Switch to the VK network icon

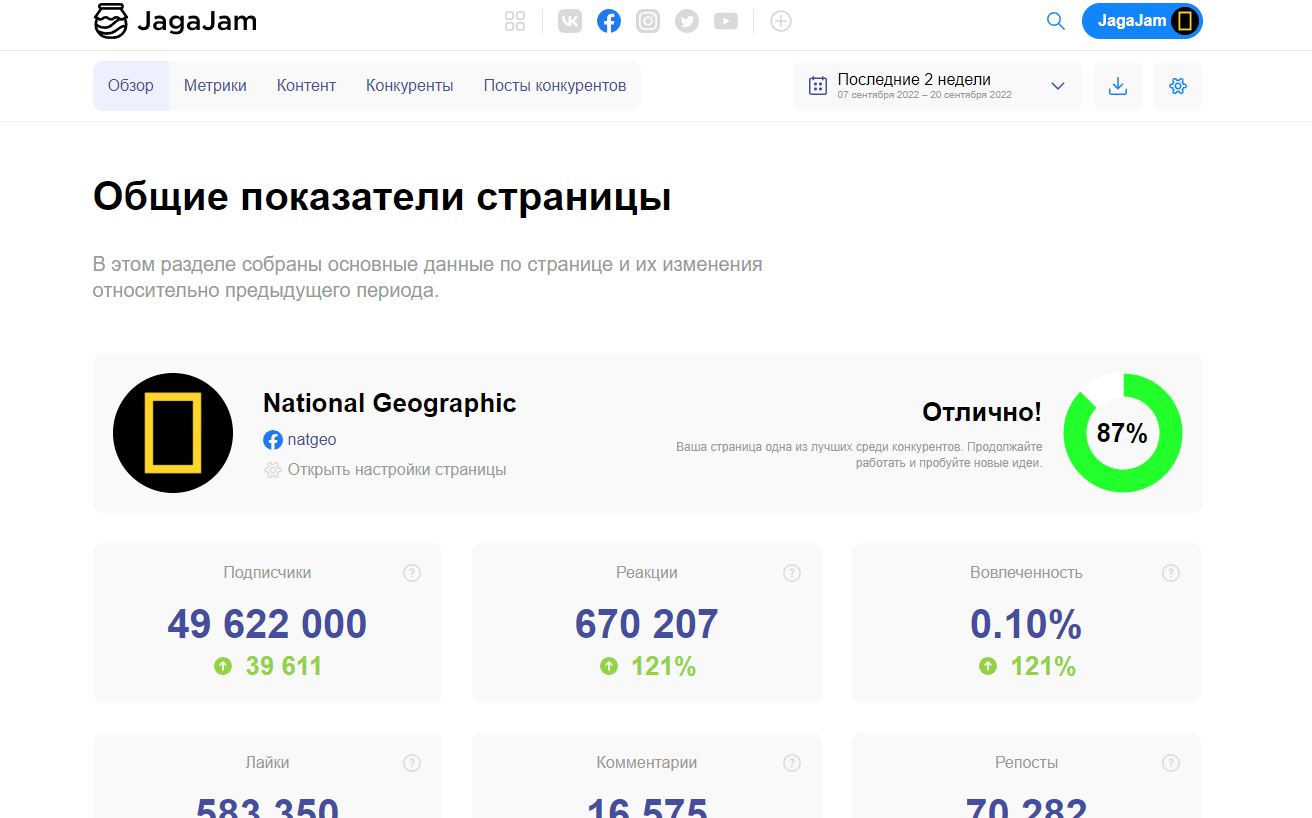570,21
